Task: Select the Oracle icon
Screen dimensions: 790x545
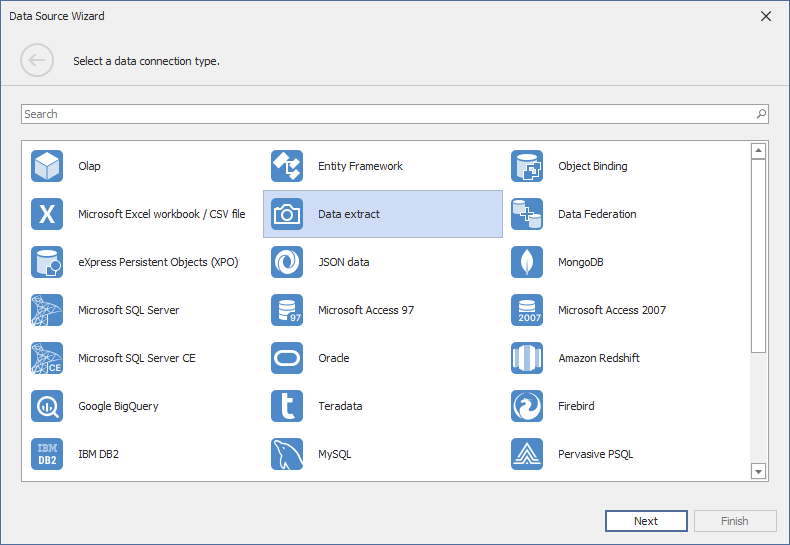Action: 287,358
